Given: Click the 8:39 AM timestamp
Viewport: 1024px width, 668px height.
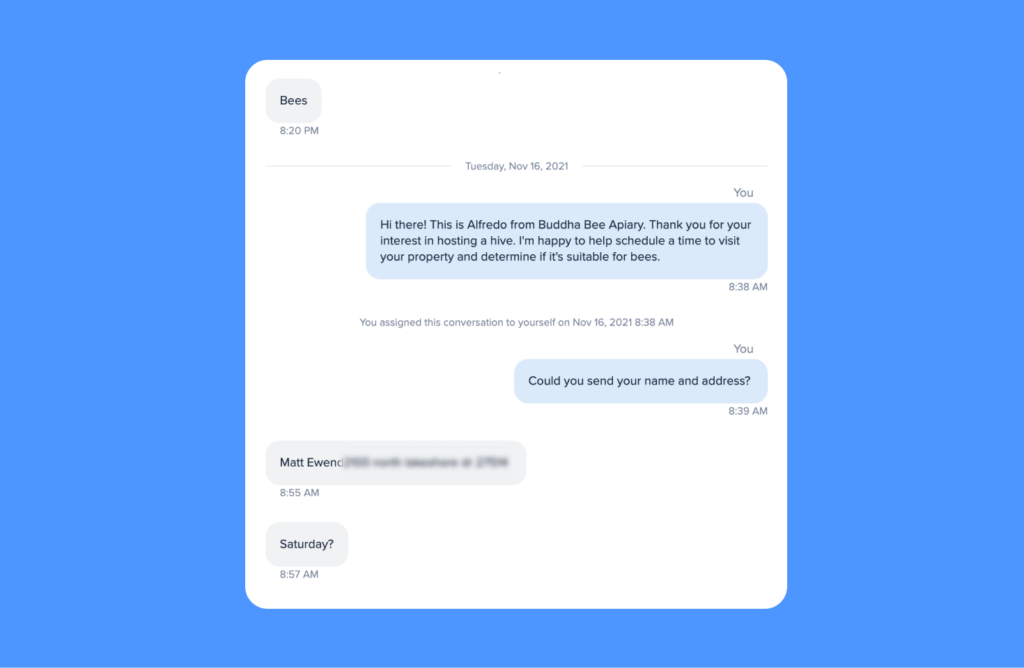Looking at the screenshot, I should 748,411.
